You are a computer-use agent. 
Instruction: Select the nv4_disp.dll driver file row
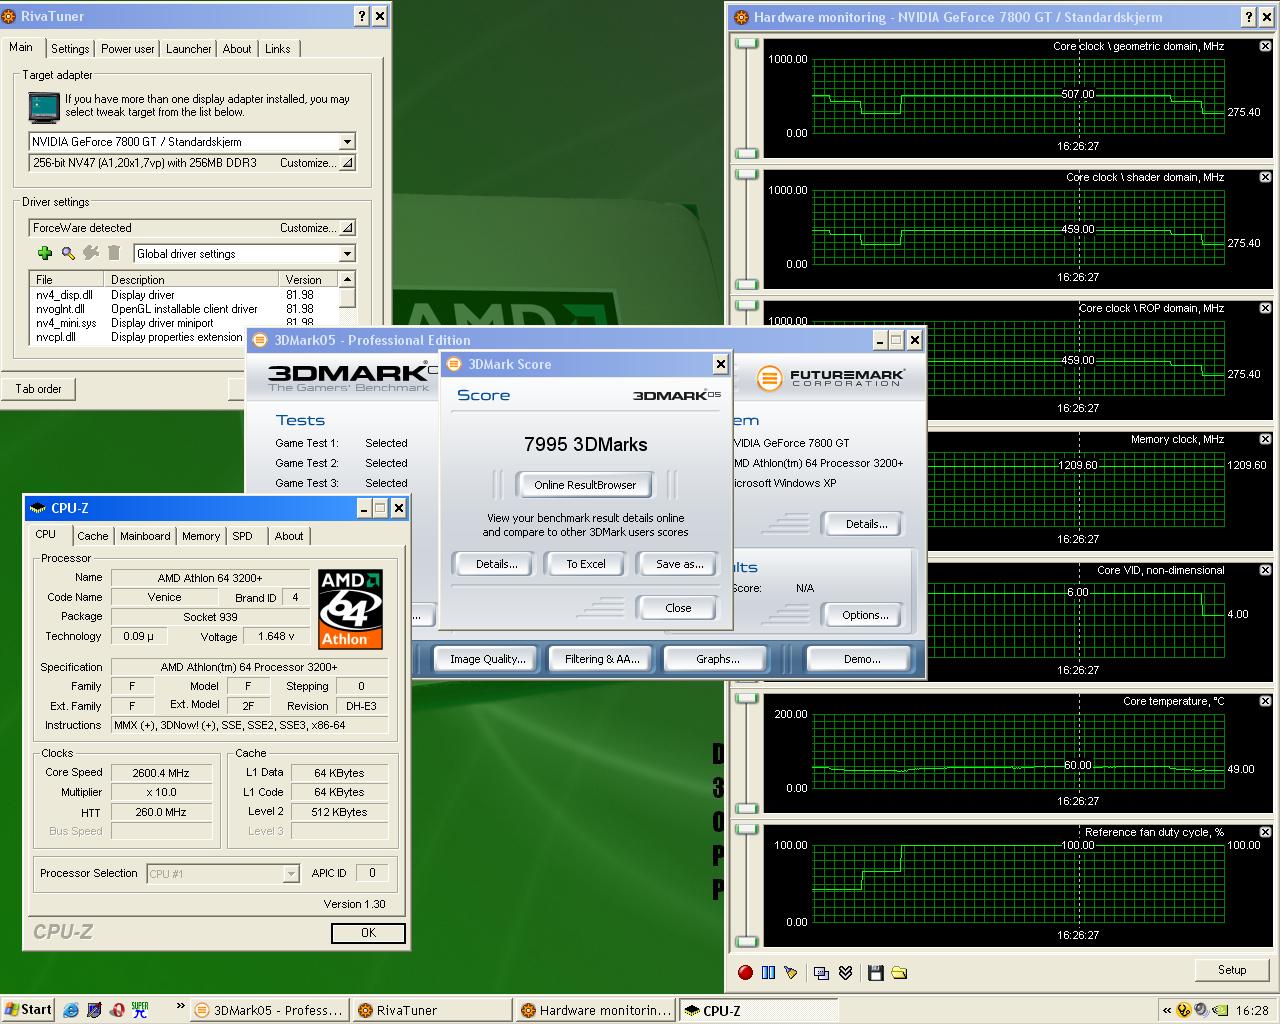[185, 295]
